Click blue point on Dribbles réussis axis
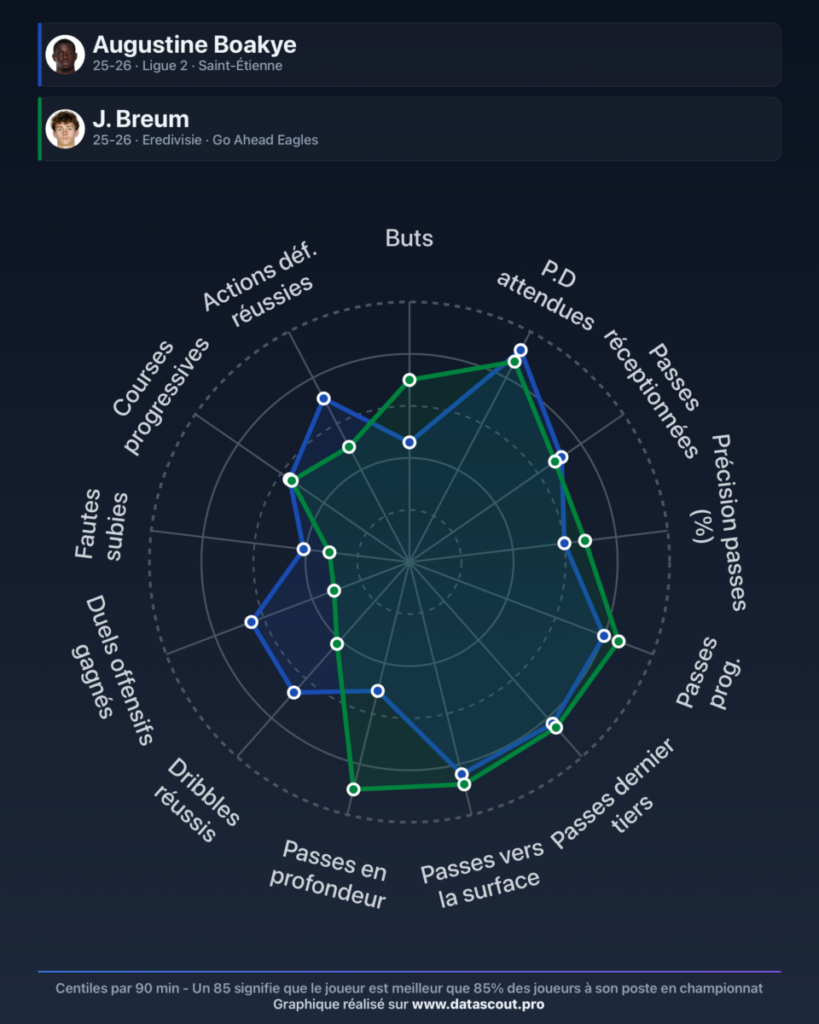Screen dimensions: 819x1024 [294, 692]
